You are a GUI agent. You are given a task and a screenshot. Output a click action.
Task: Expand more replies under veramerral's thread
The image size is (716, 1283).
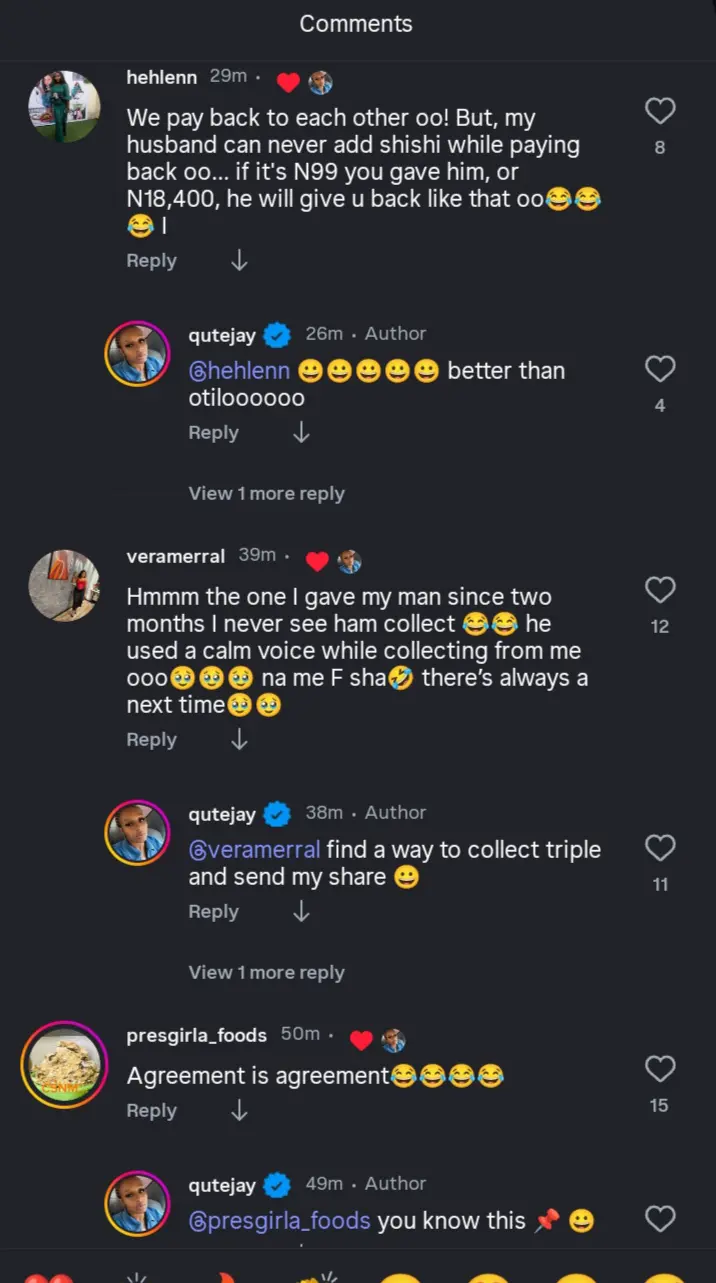pyautogui.click(x=266, y=973)
